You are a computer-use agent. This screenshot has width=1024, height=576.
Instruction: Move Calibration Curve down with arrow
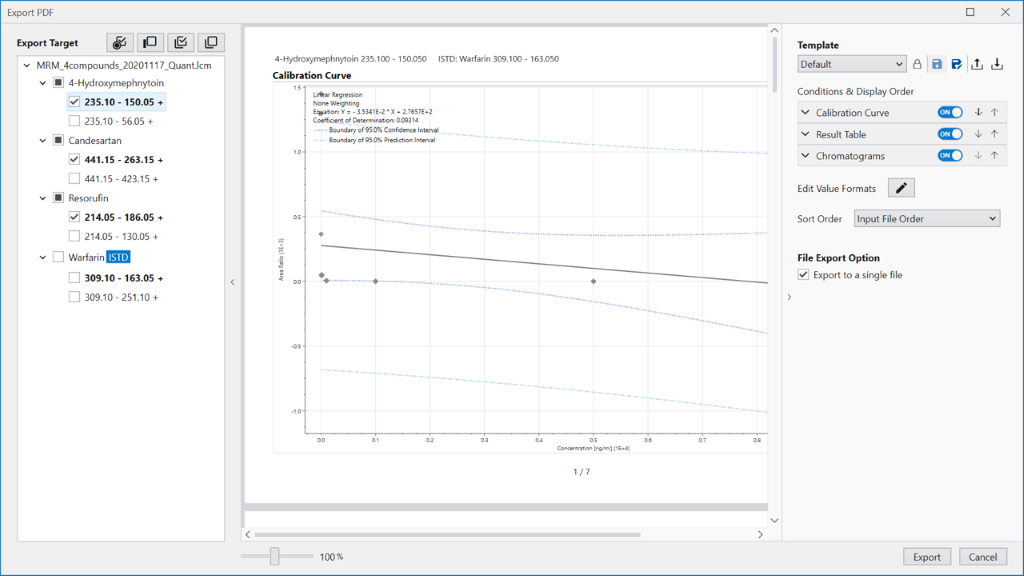978,113
